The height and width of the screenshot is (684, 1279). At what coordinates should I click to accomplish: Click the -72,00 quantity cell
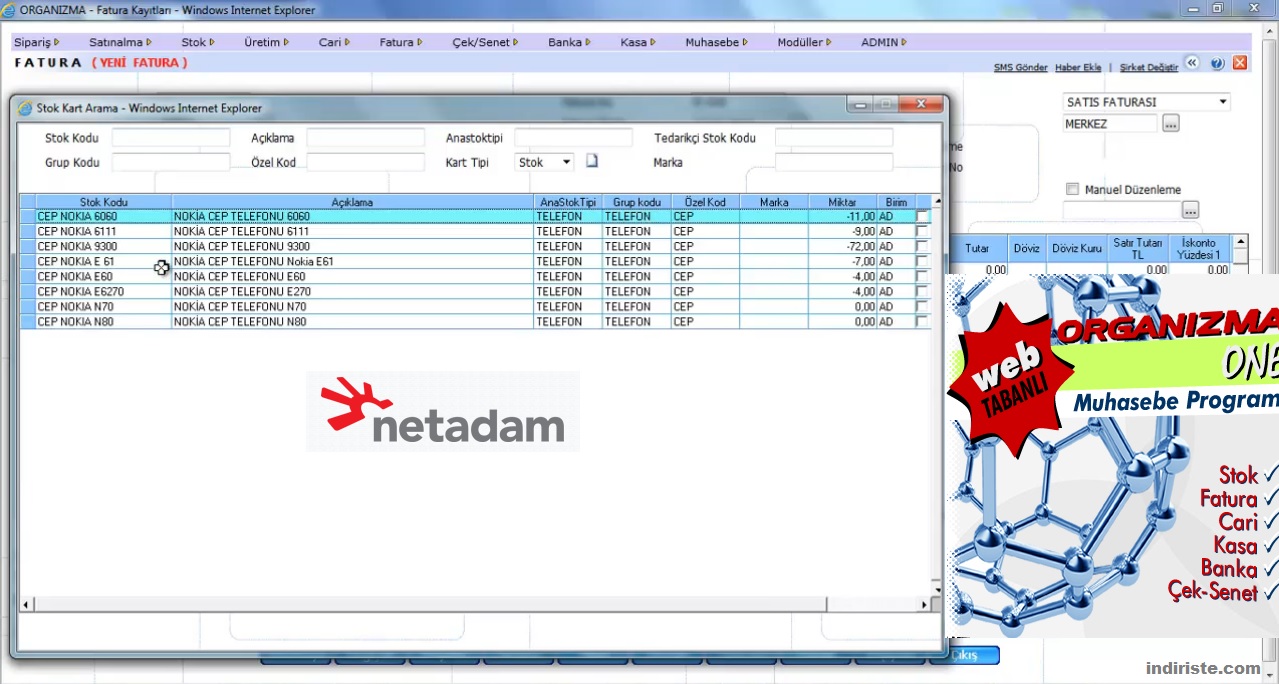pos(842,246)
